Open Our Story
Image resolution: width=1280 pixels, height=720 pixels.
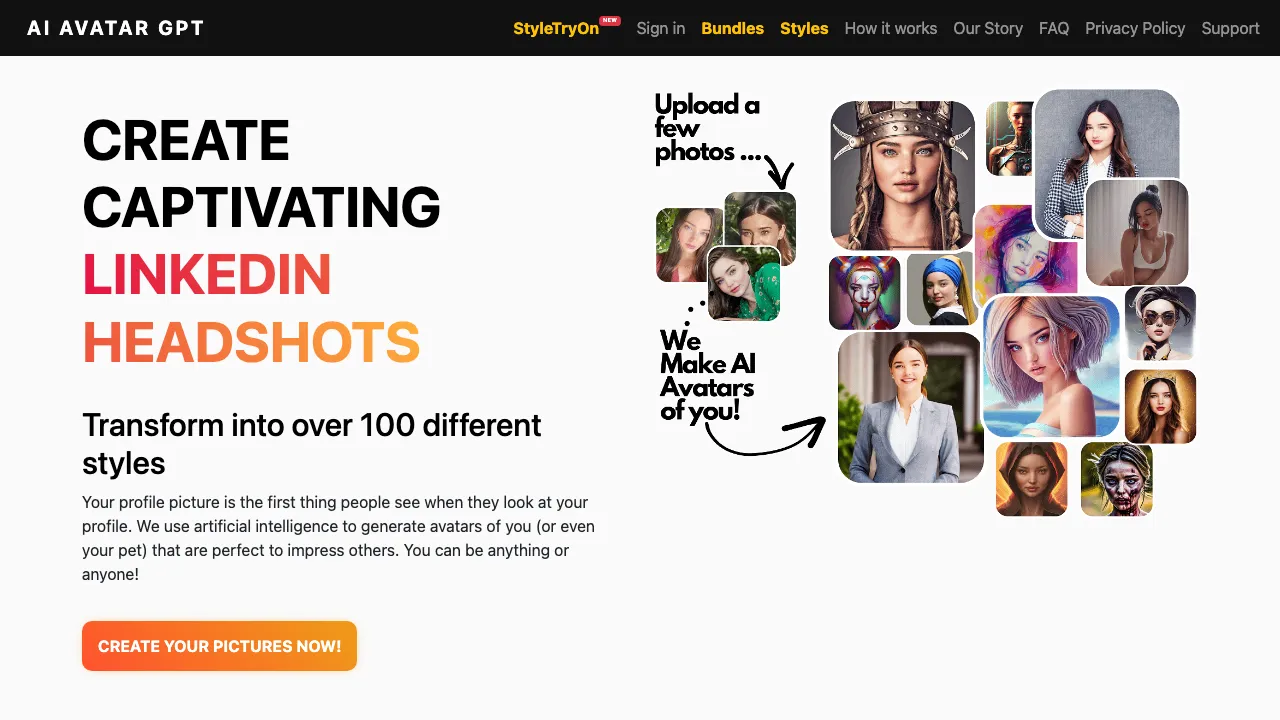pos(988,28)
